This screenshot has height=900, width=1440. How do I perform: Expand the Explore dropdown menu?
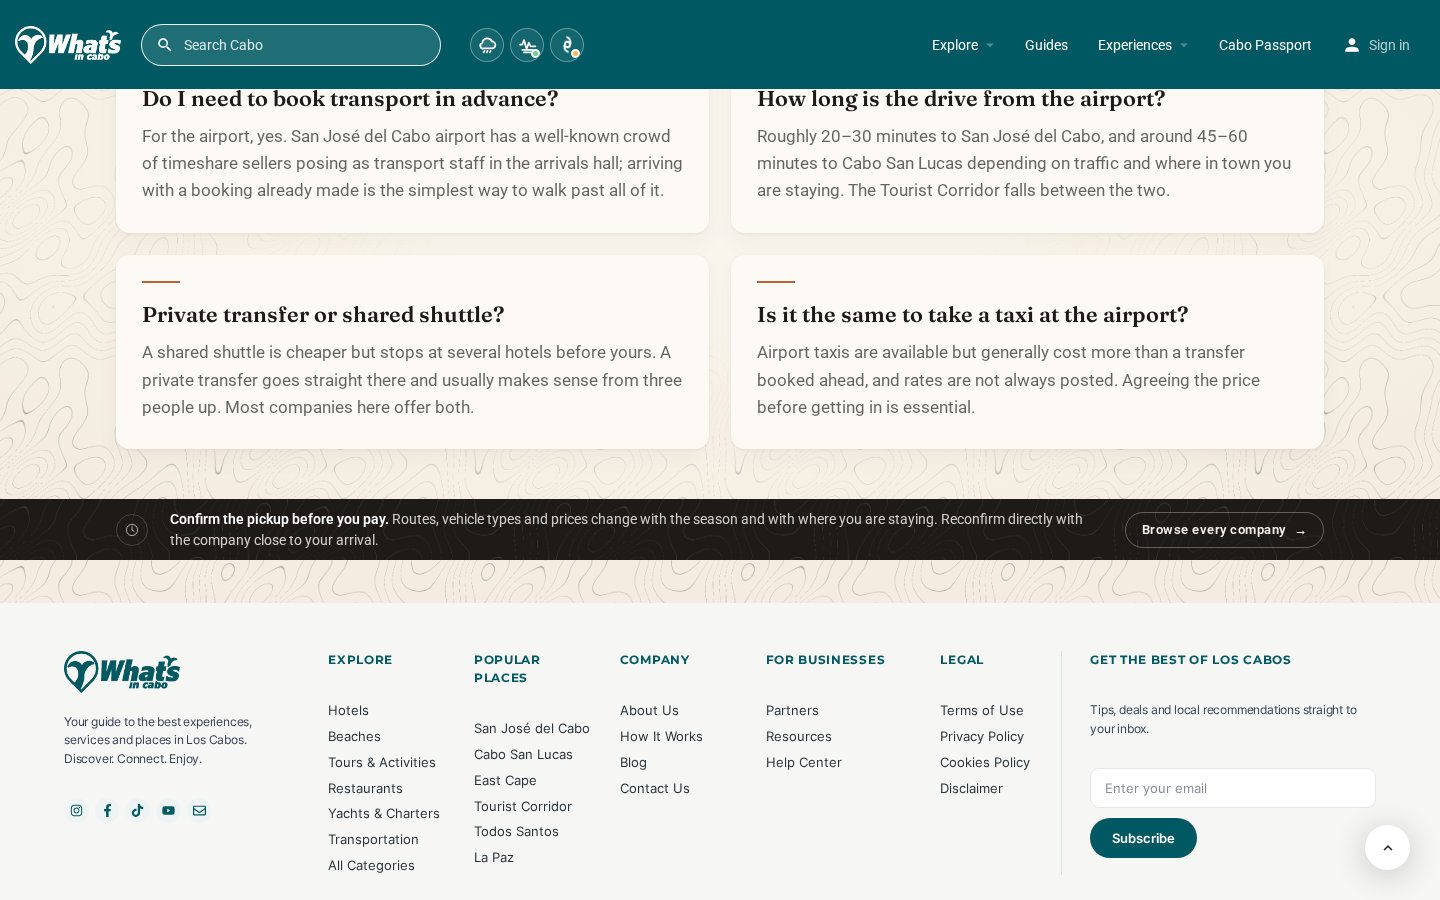963,45
